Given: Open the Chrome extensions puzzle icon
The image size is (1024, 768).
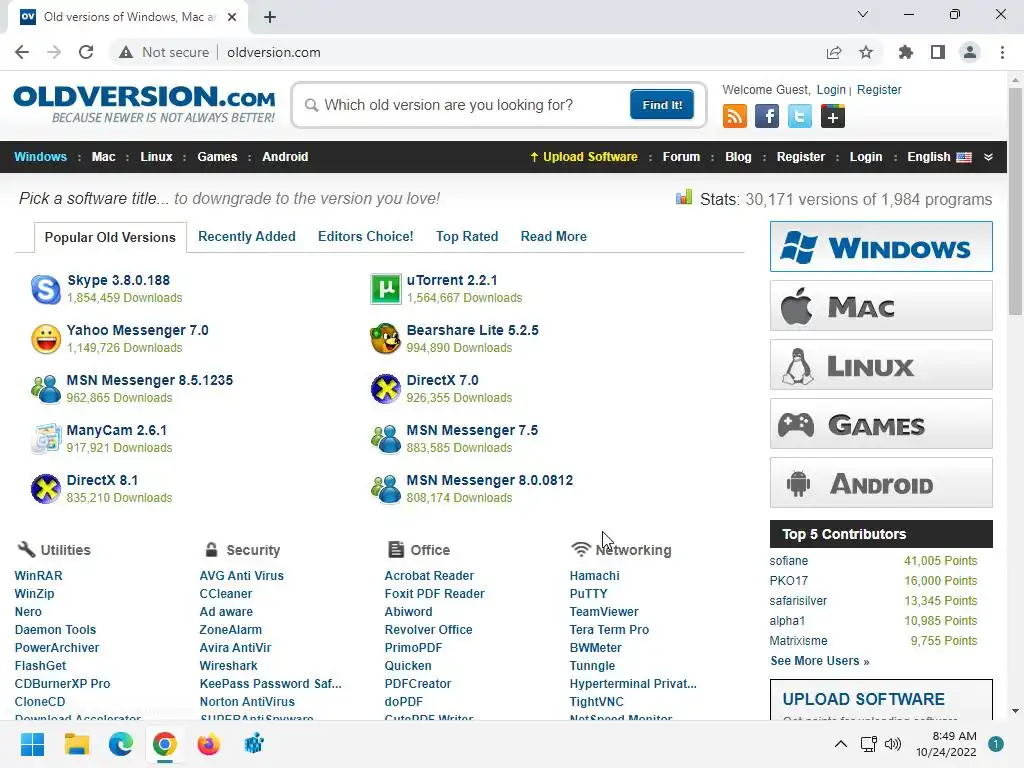Looking at the screenshot, I should 906,52.
